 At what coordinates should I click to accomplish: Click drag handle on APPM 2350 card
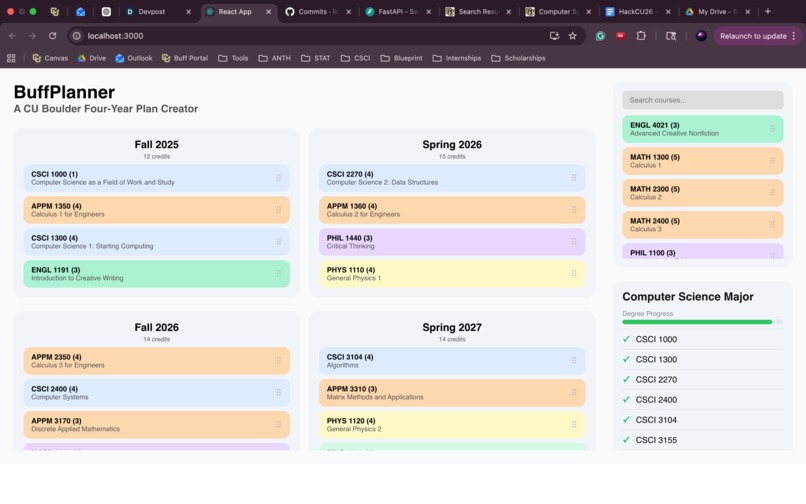[279, 361]
